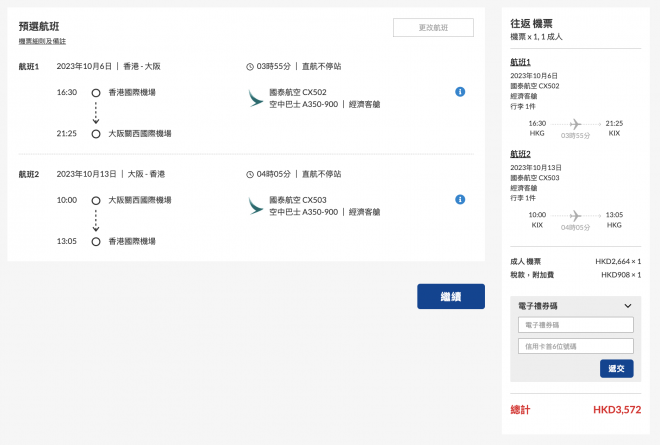Click the airplane icon between HKG and KIX

[x=575, y=124]
